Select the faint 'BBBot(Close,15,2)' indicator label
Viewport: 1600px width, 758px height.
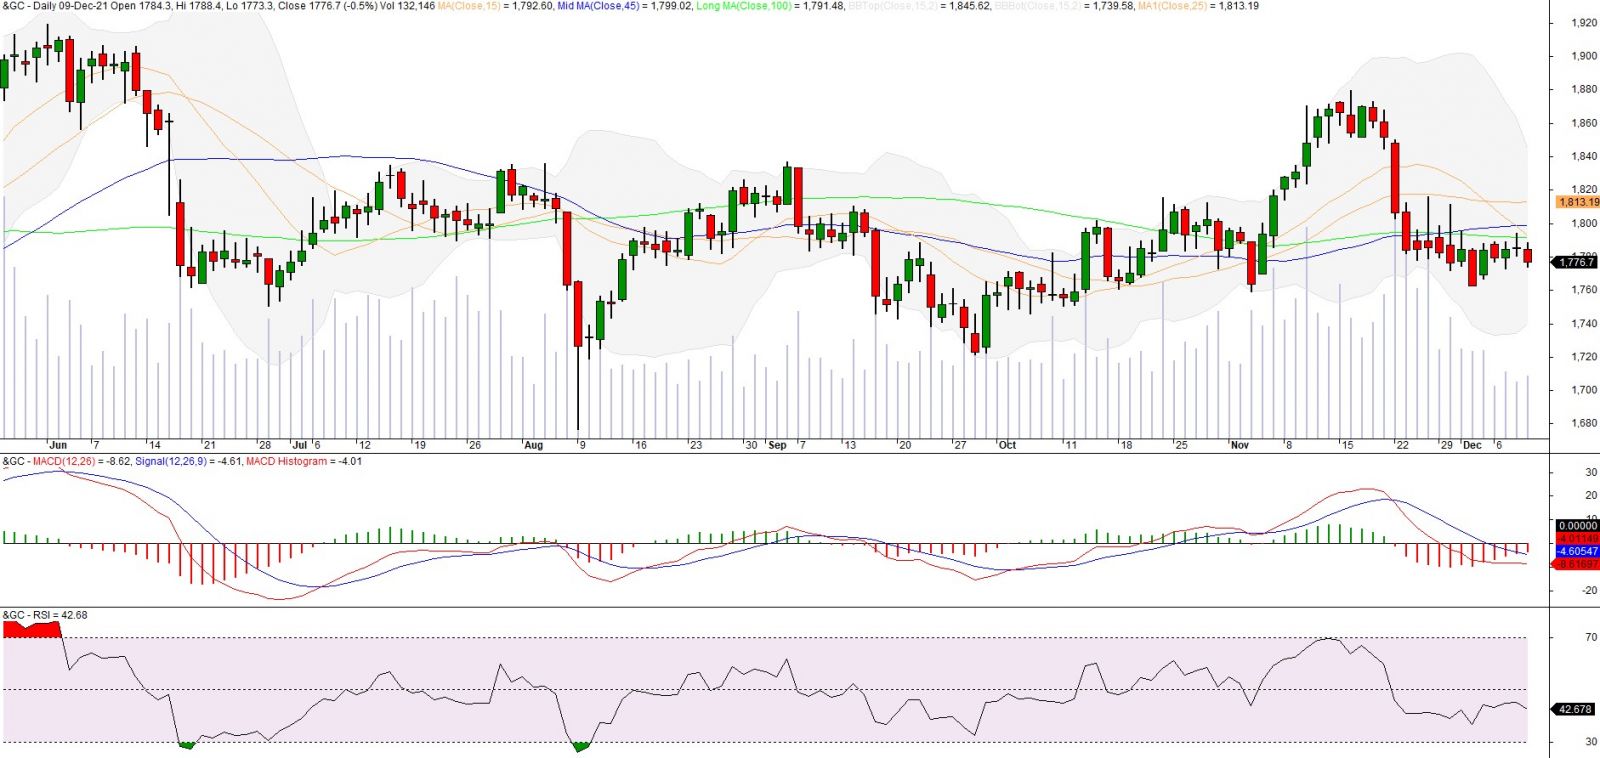pos(1038,6)
